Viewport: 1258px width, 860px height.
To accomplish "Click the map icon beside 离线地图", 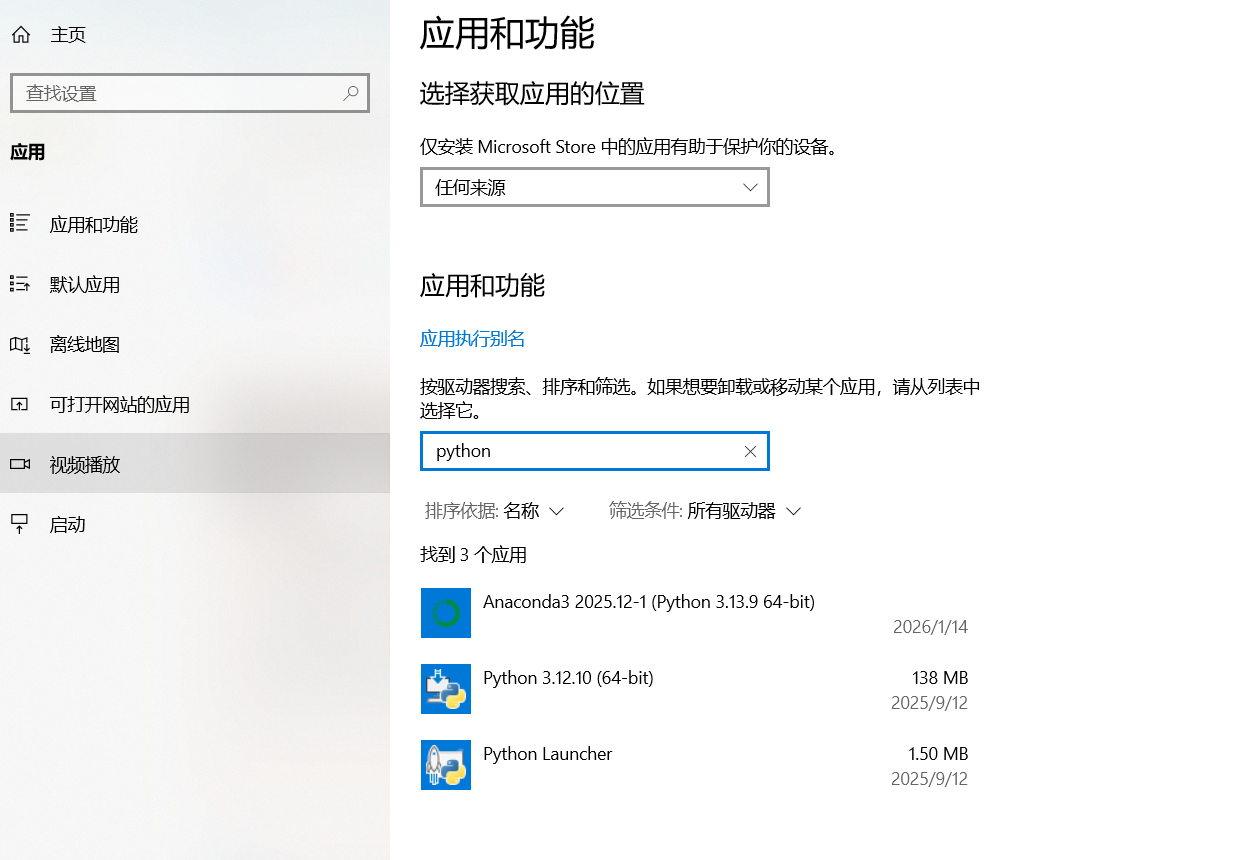I will pyautogui.click(x=19, y=344).
